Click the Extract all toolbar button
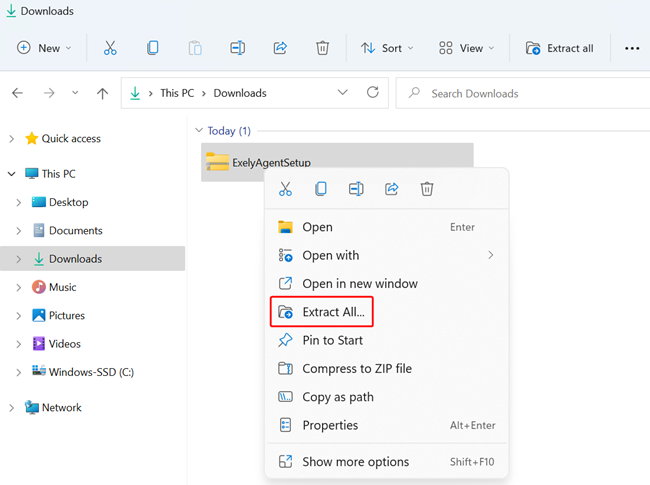This screenshot has height=485, width=650. (559, 48)
